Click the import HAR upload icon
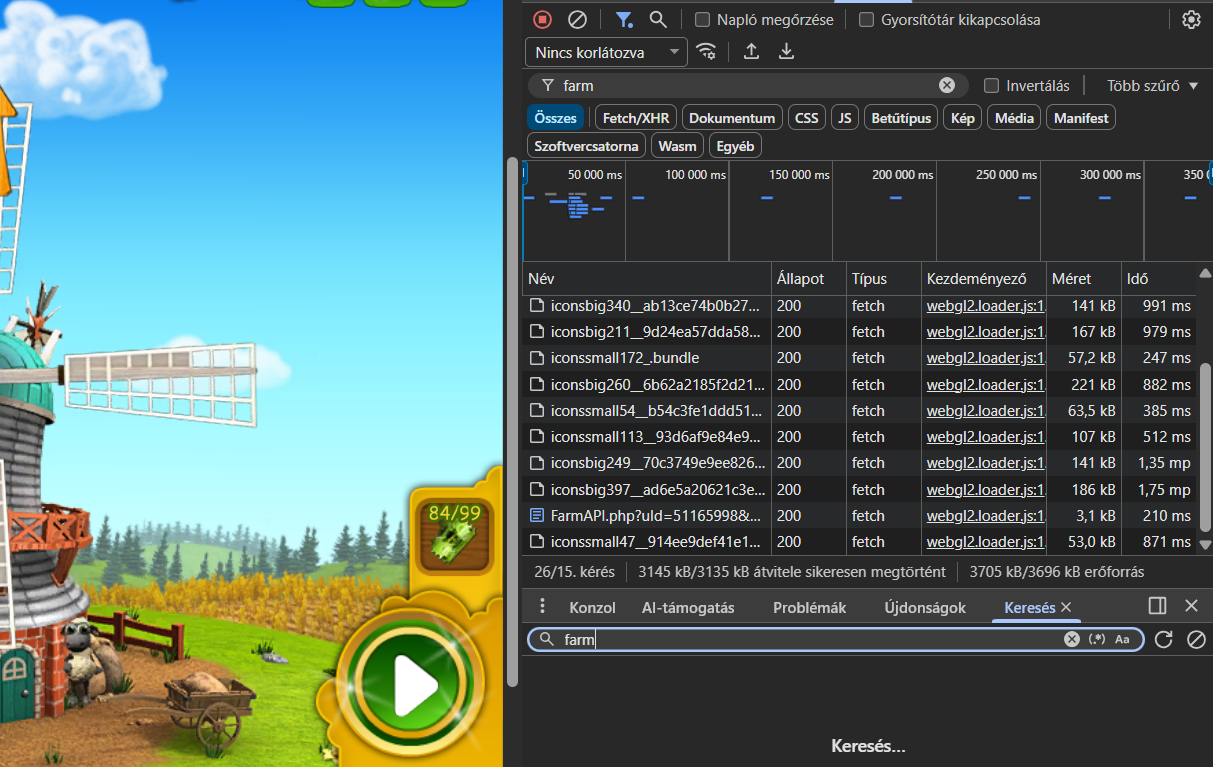The width and height of the screenshot is (1213, 767). click(751, 52)
